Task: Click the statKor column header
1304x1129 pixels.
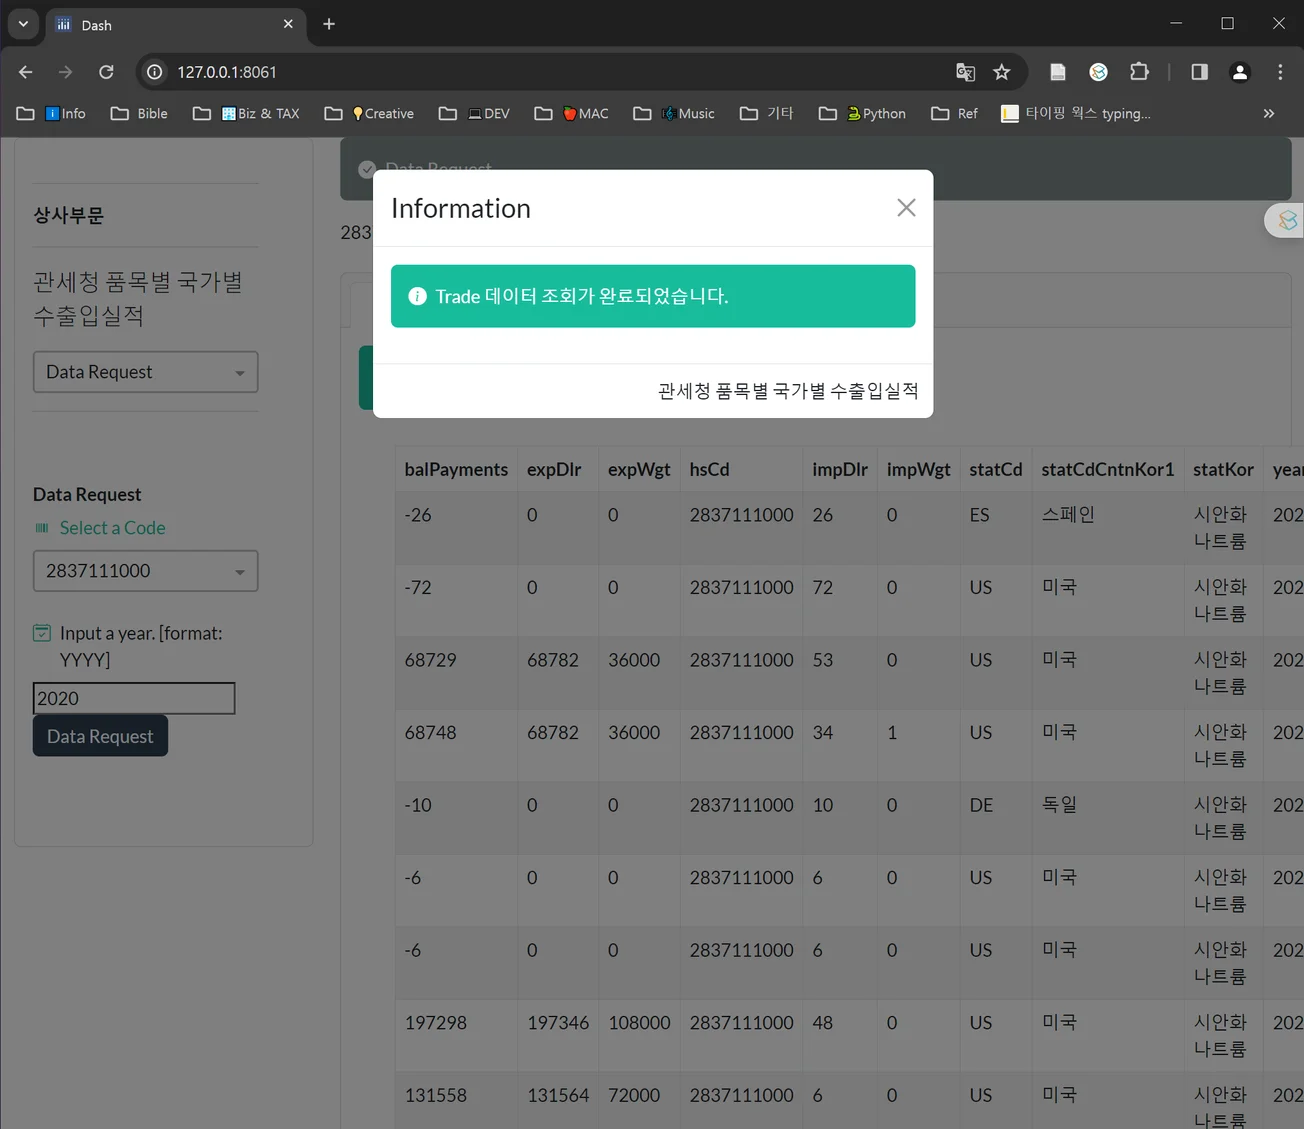Action: [x=1223, y=469]
